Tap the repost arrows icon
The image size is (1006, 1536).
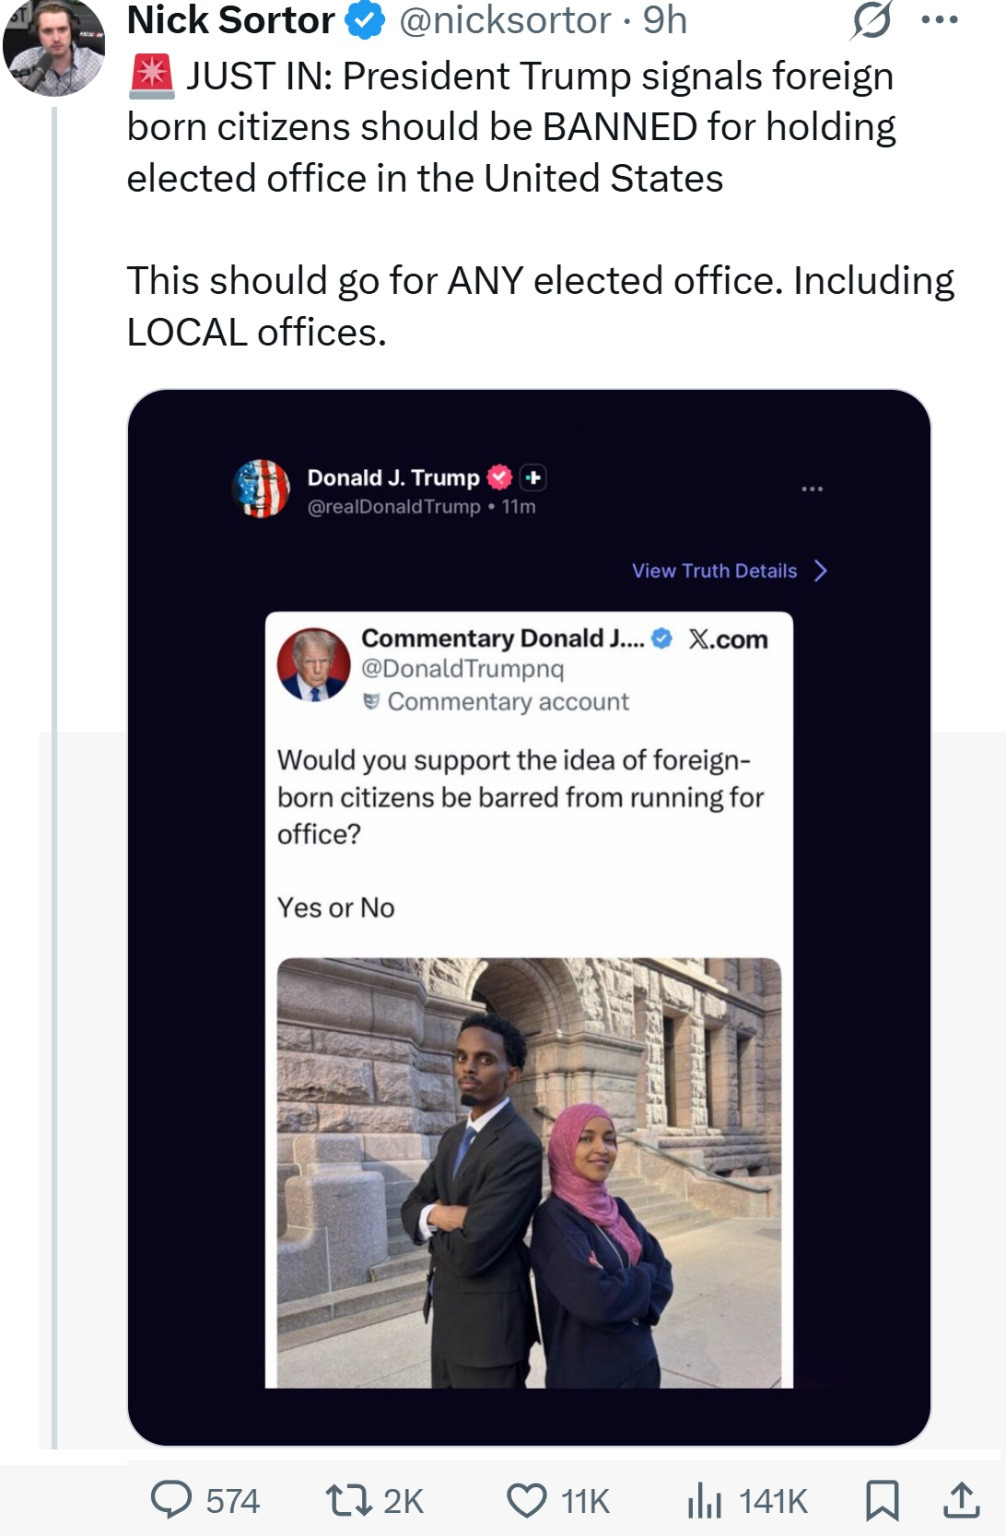pyautogui.click(x=346, y=1500)
